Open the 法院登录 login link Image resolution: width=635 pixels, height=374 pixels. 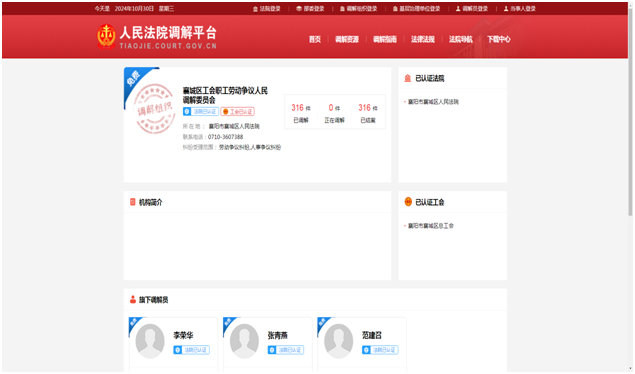(x=266, y=8)
